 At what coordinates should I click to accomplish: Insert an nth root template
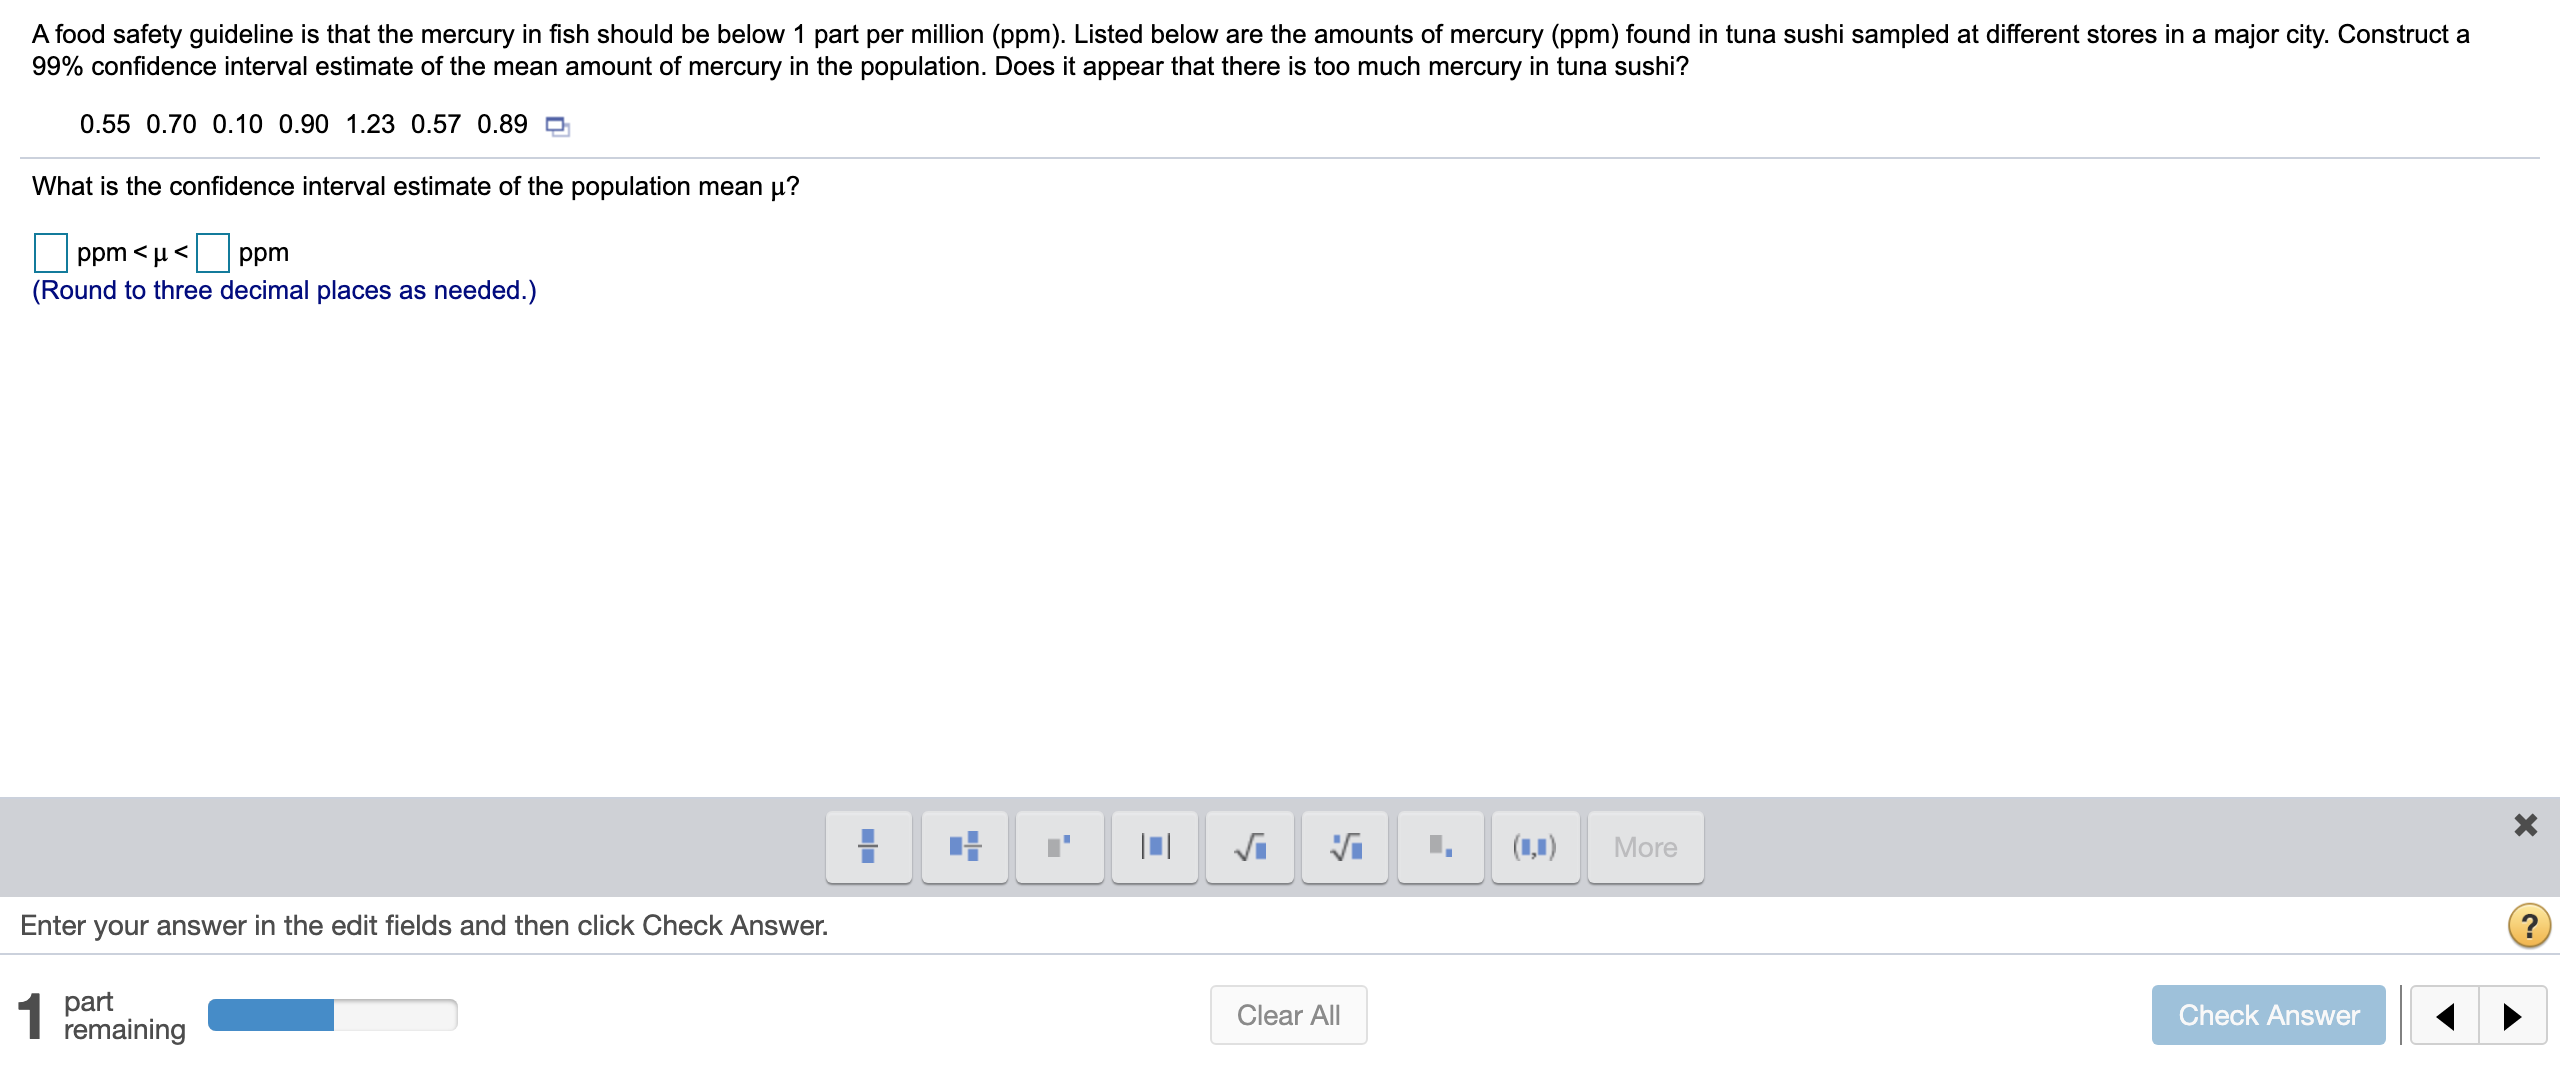pos(1344,847)
